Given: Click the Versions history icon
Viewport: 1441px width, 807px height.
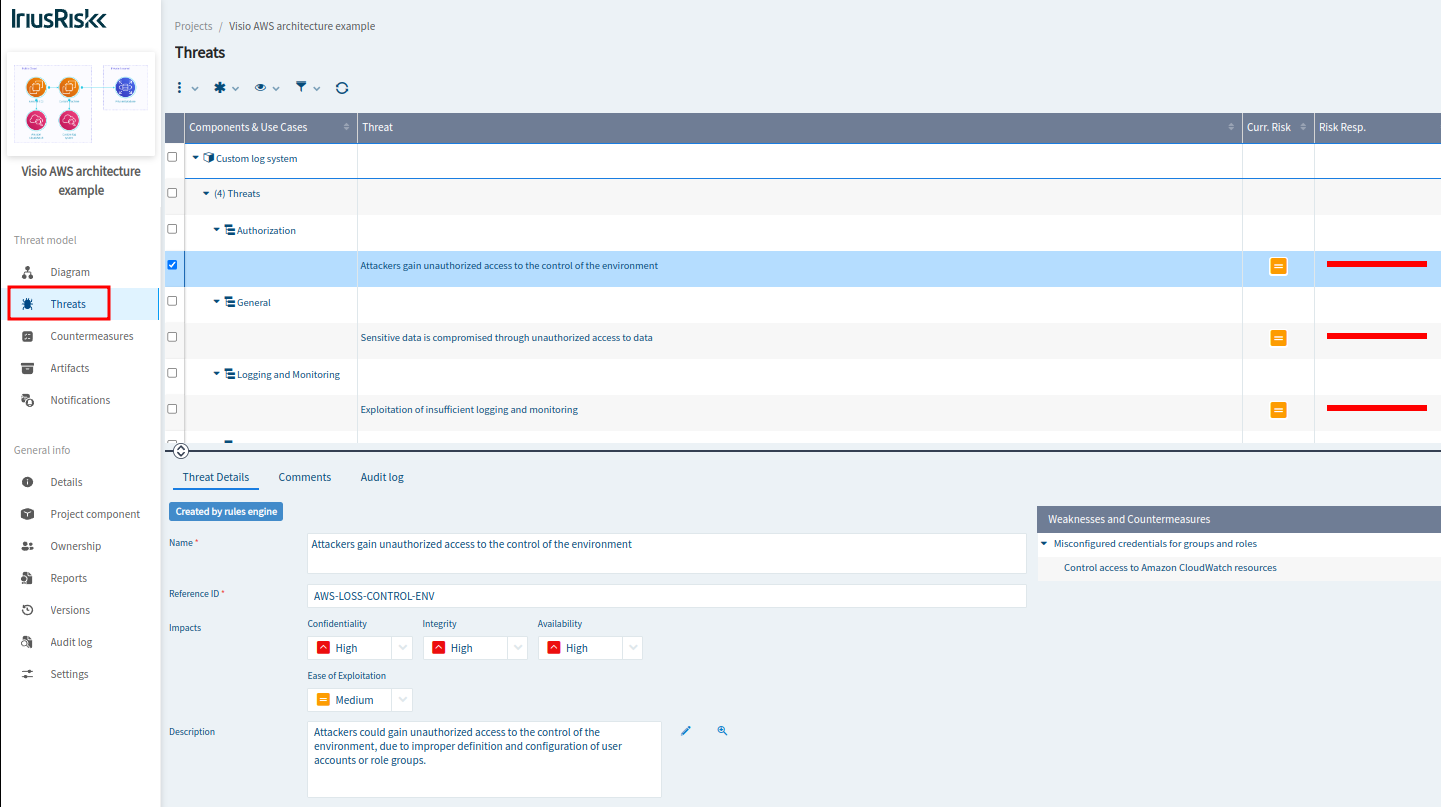Looking at the screenshot, I should tap(28, 610).
